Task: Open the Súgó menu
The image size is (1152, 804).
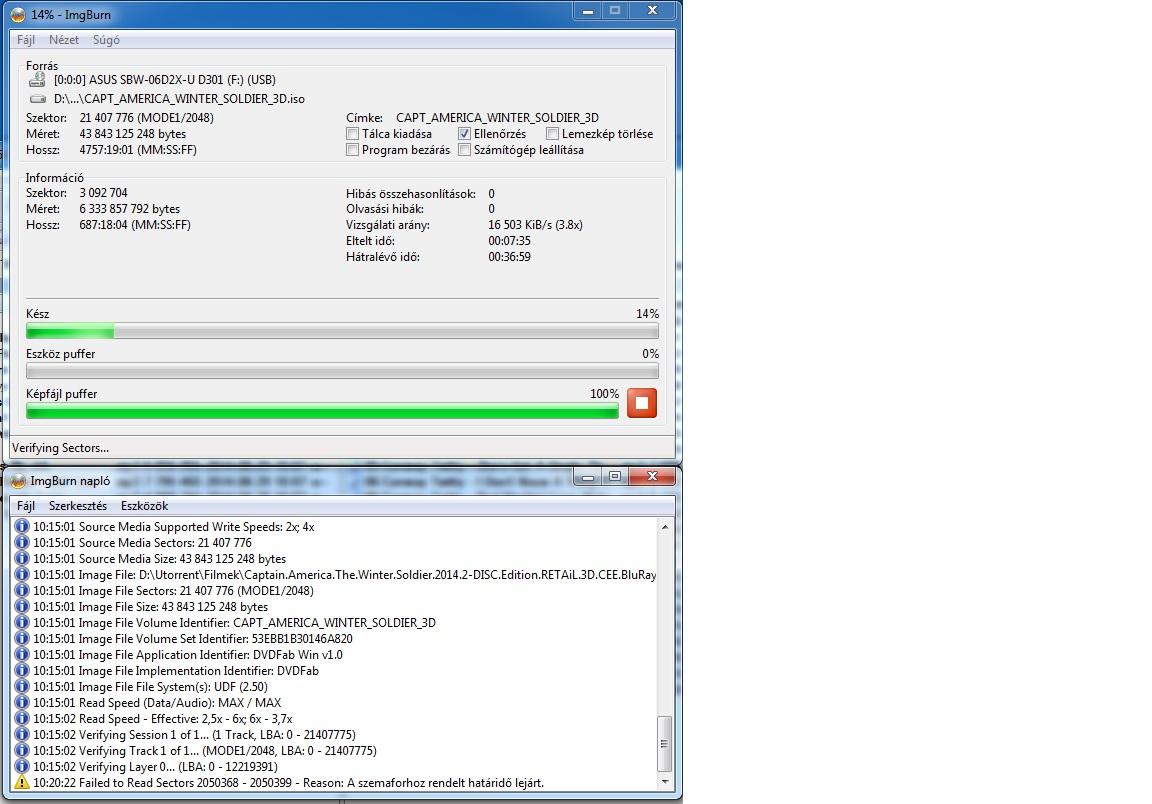Action: pos(106,40)
